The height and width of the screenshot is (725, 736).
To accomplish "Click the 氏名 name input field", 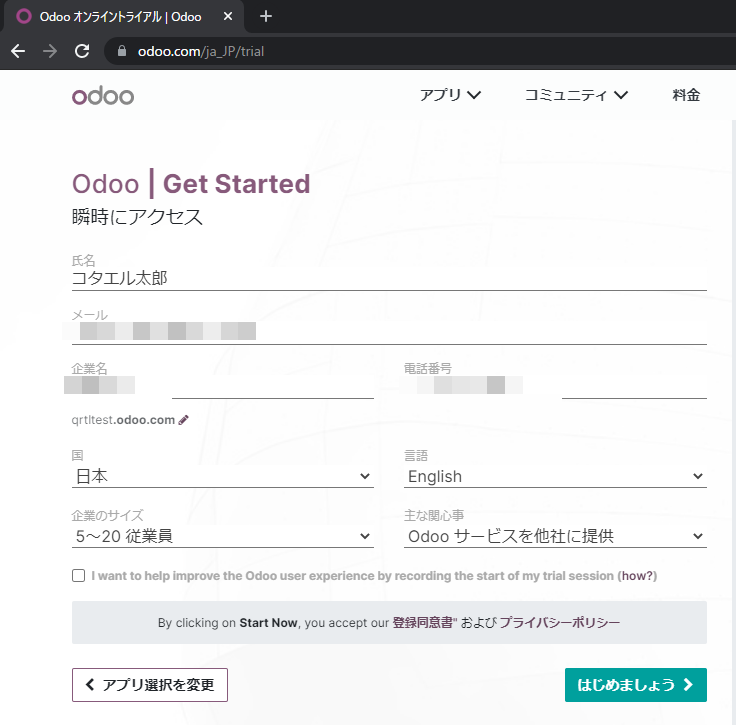I will tap(389, 279).
